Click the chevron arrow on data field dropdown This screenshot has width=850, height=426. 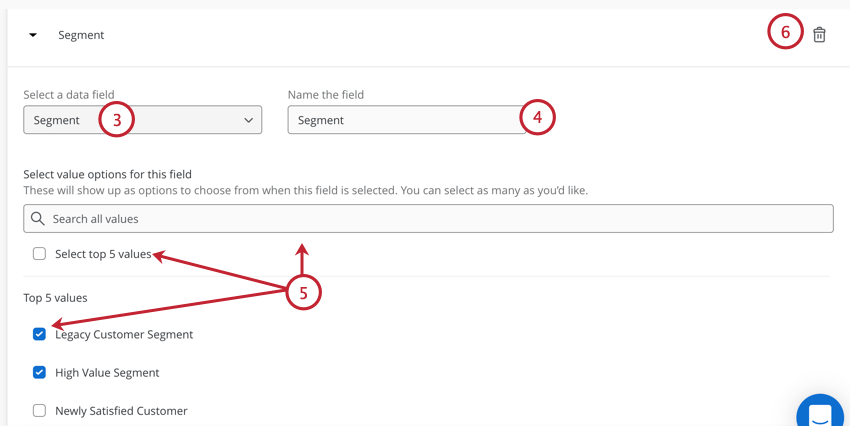tap(248, 120)
